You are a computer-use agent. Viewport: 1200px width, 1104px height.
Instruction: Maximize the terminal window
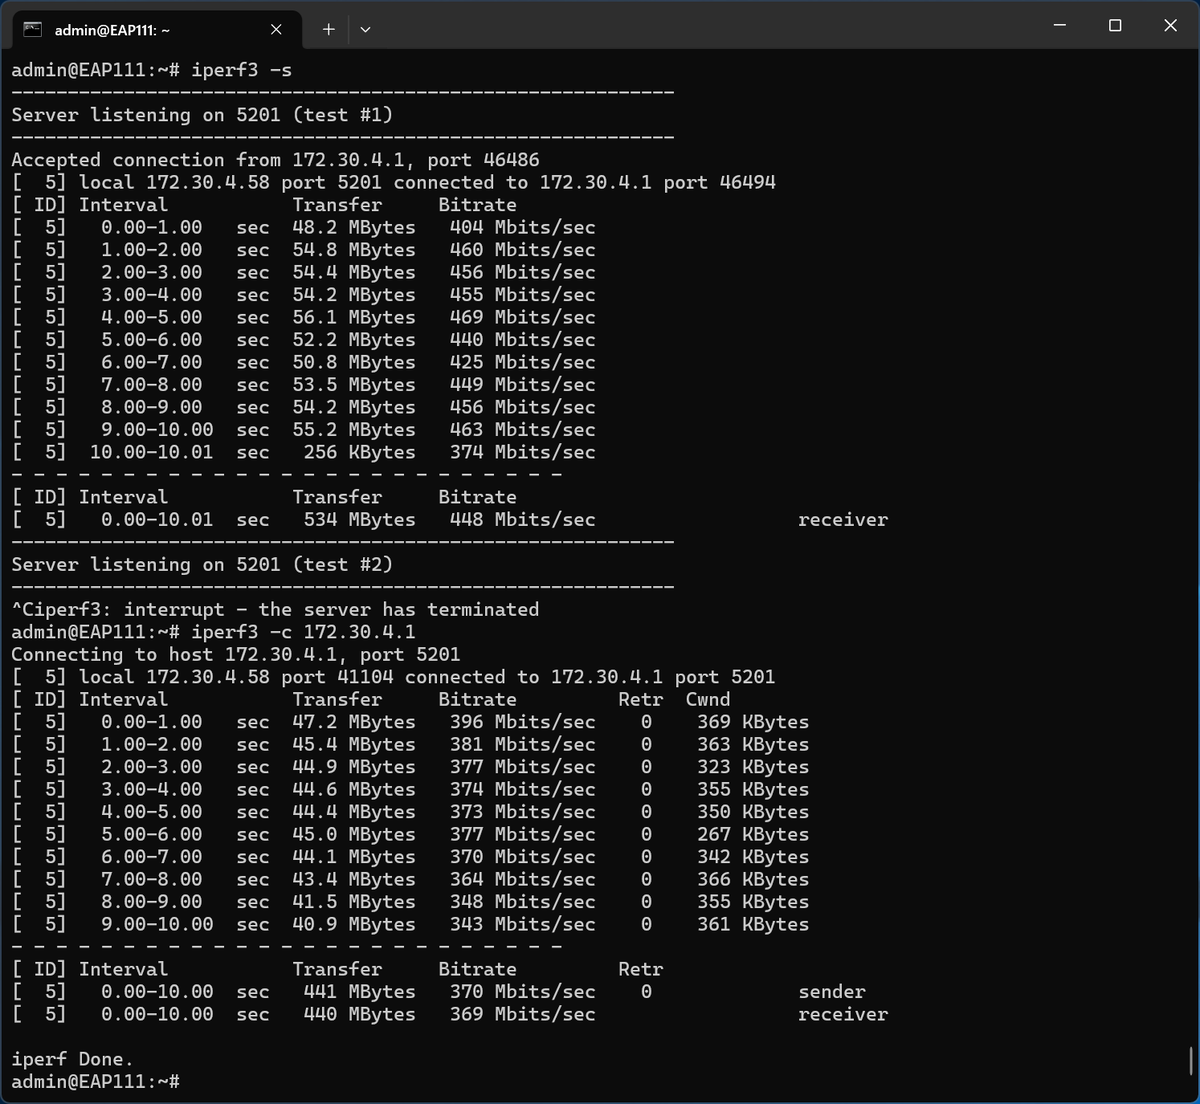(x=1115, y=25)
